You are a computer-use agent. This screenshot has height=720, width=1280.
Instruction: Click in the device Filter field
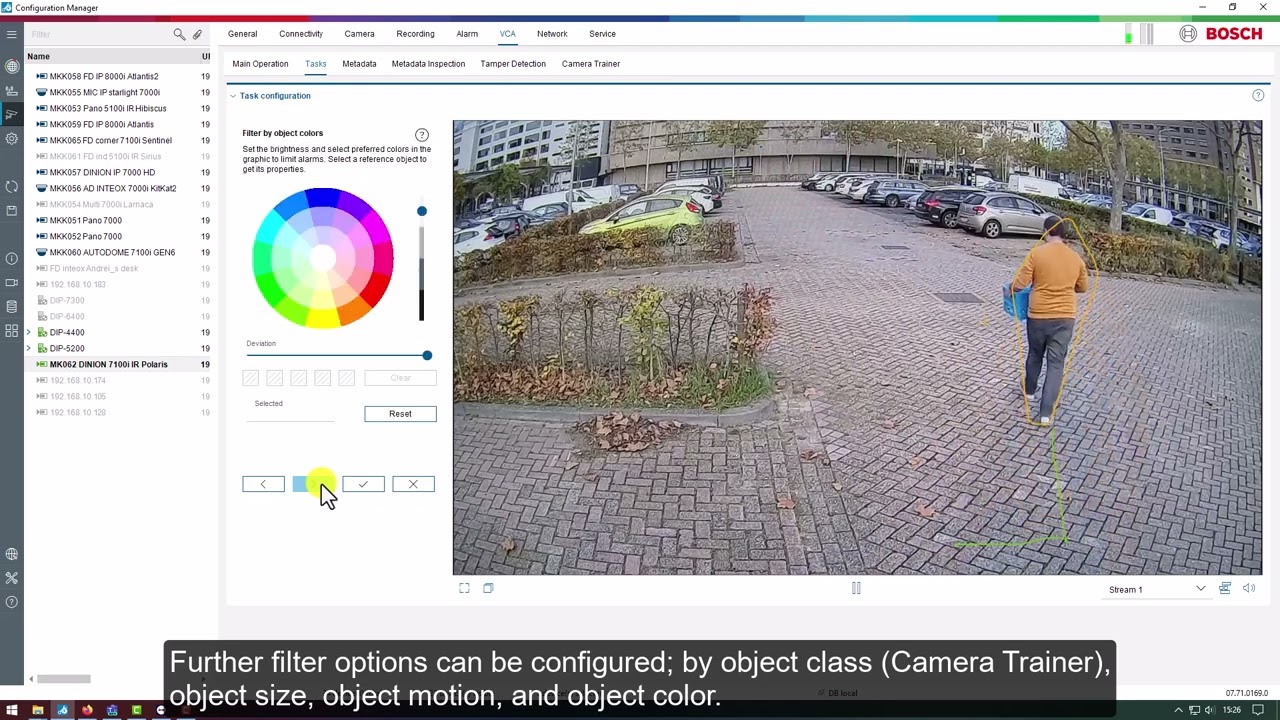[100, 34]
